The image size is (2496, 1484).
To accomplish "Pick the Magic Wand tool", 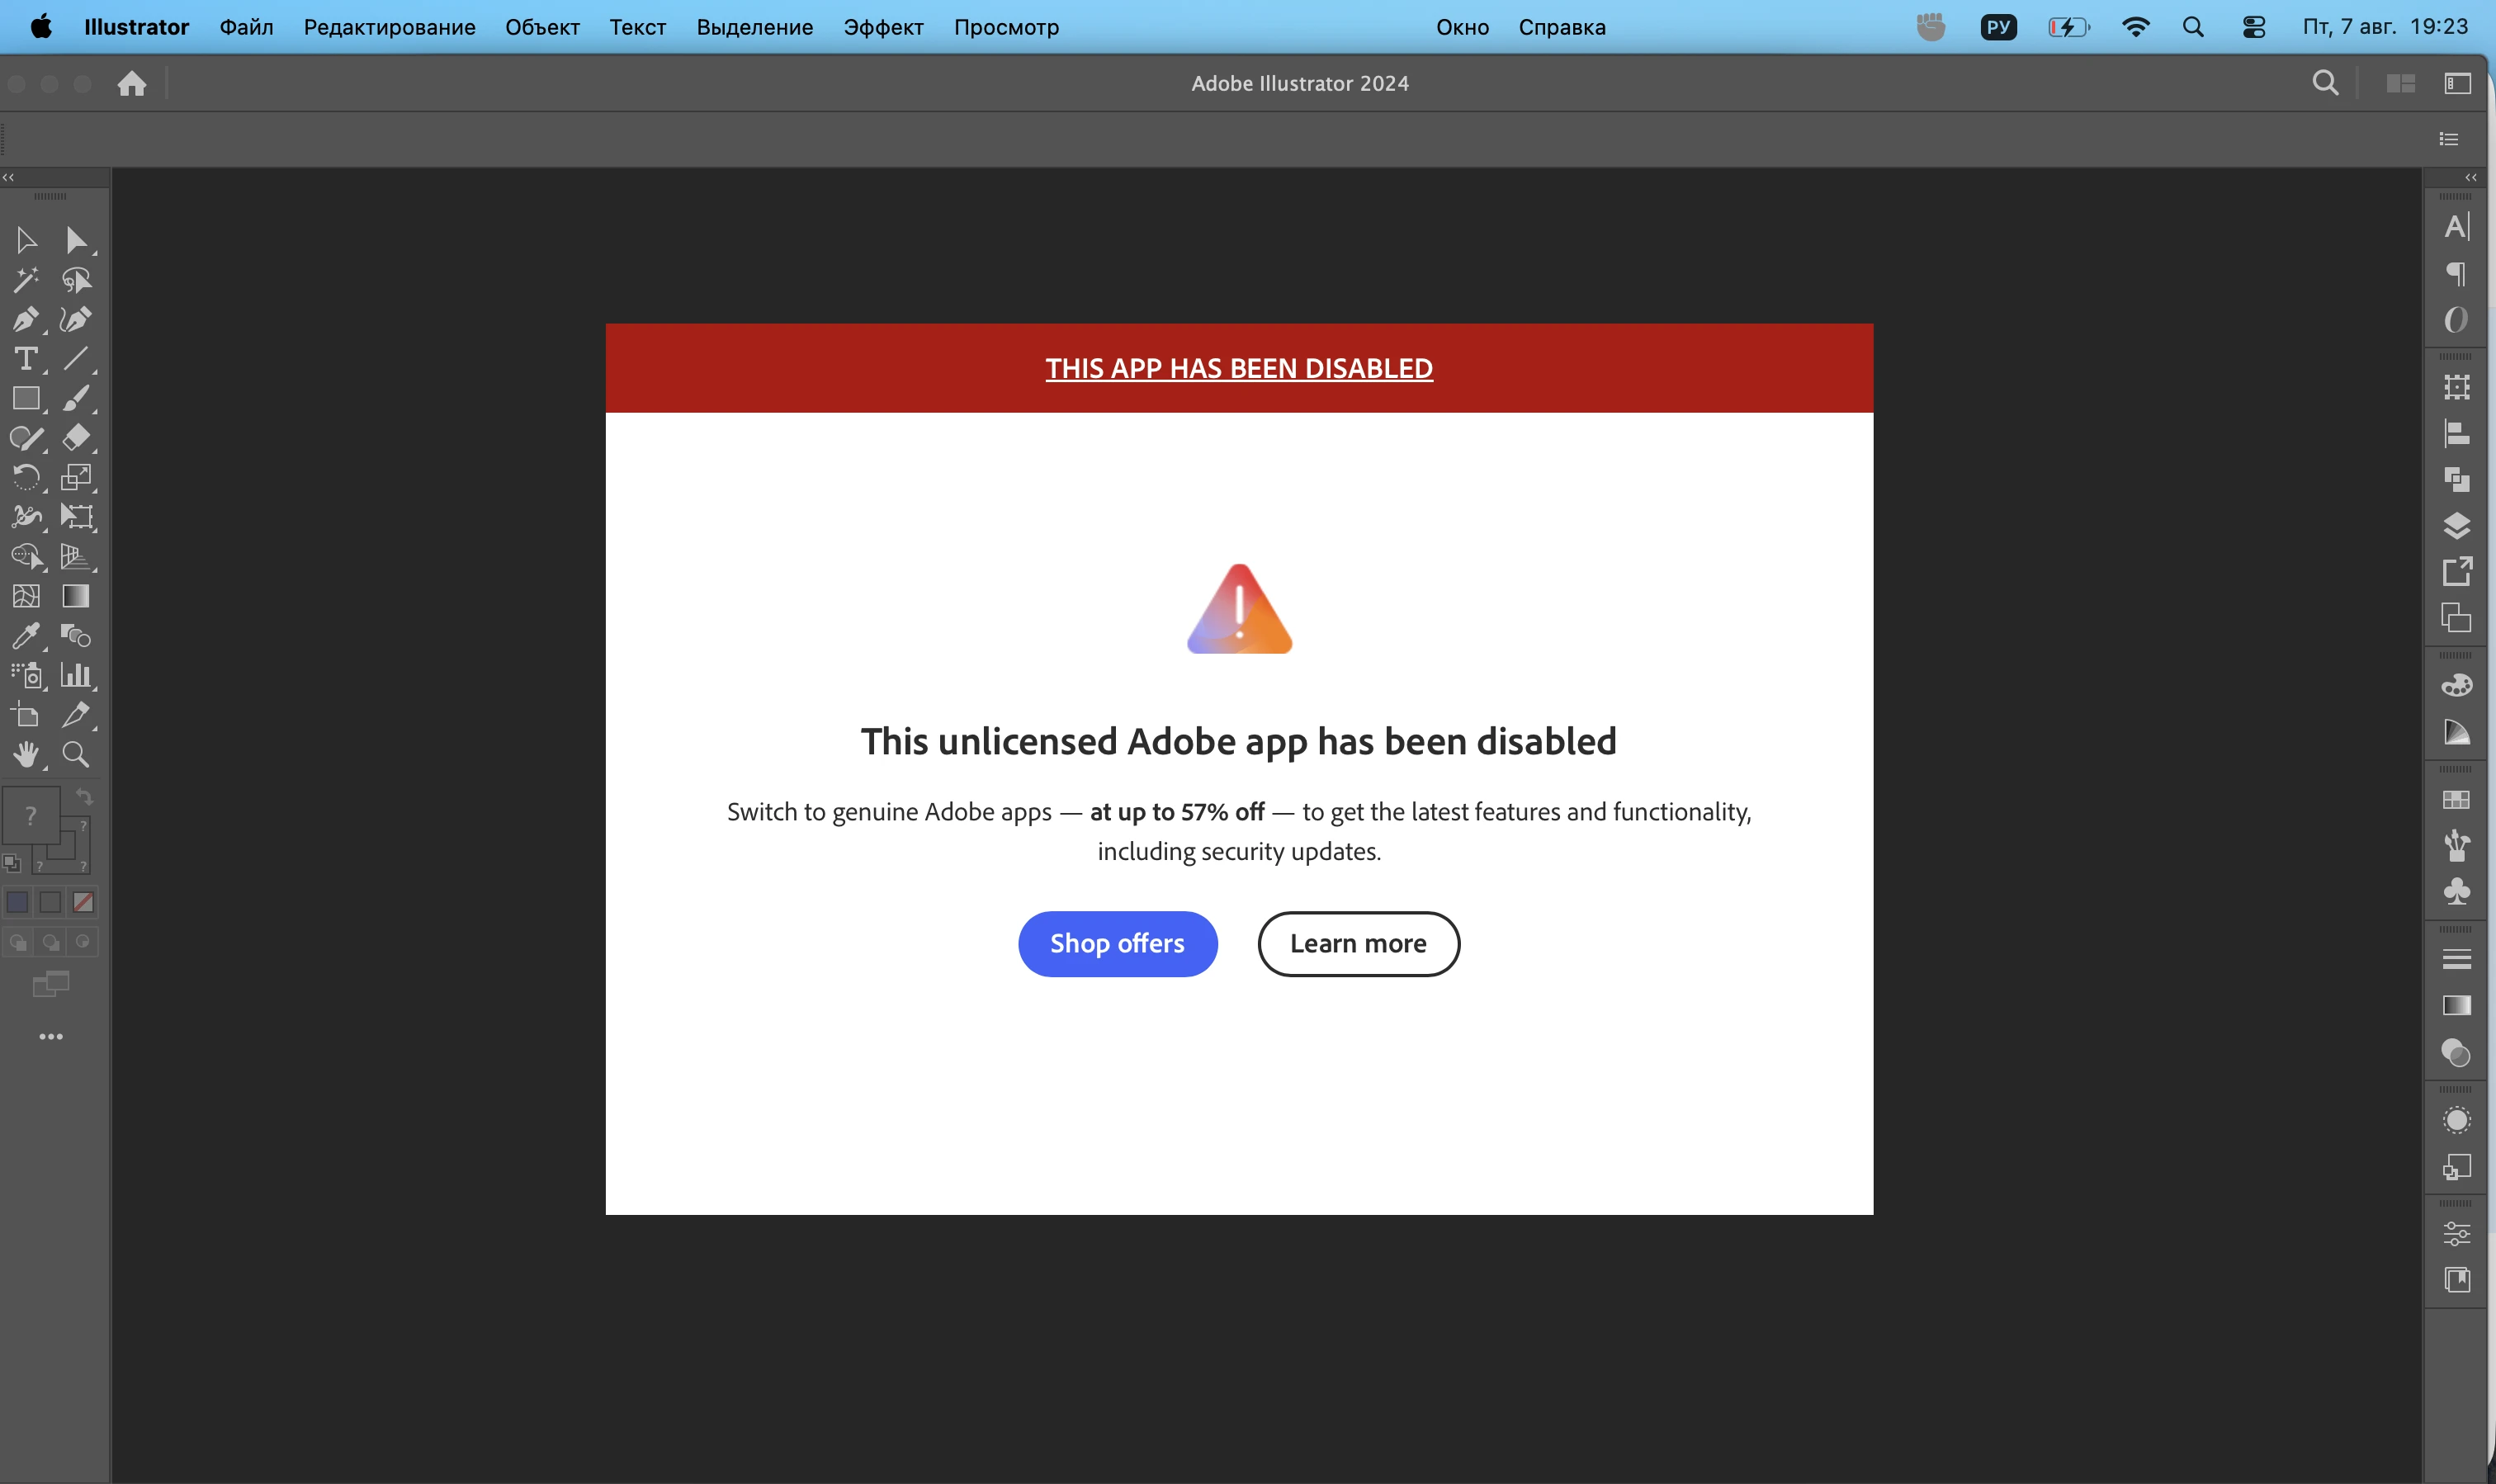I will click(26, 280).
